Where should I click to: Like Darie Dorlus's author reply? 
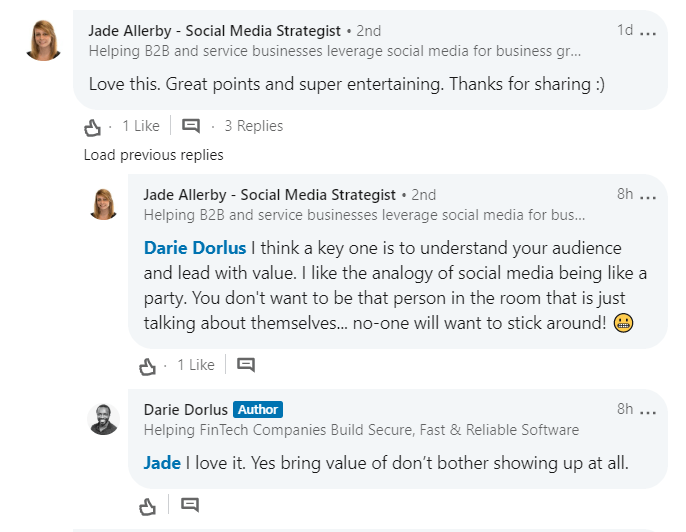pos(147,506)
